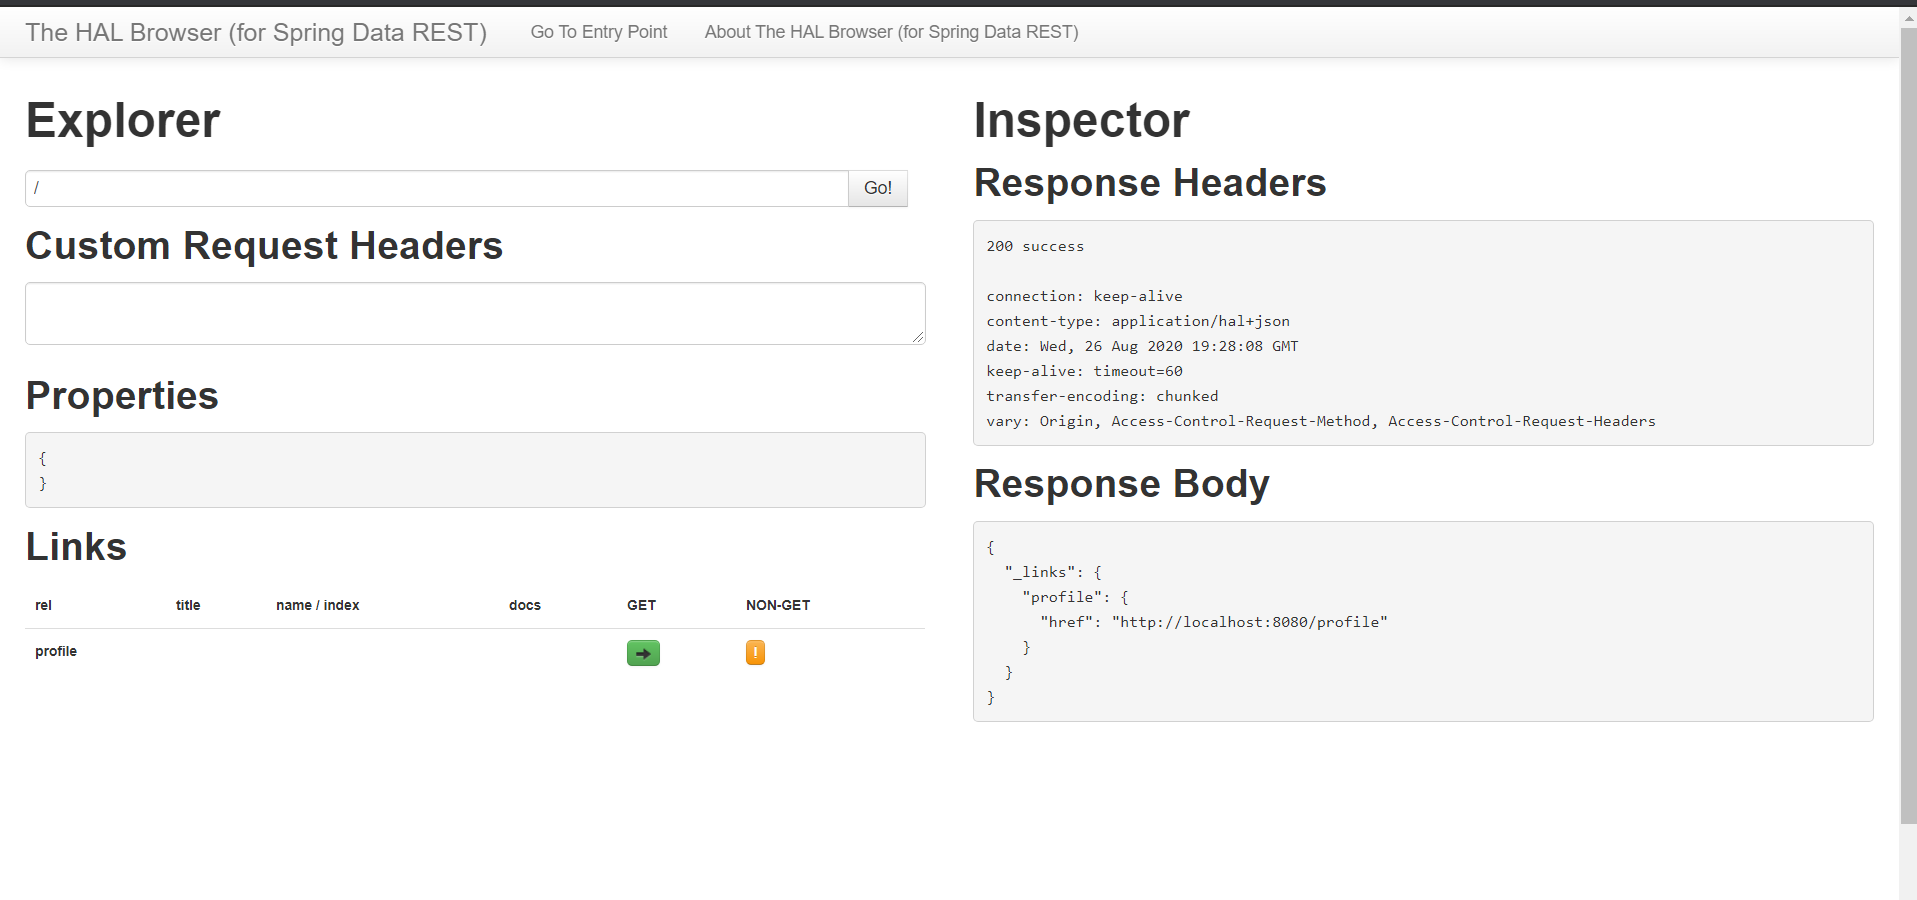Focus the Explorer URL input field
This screenshot has width=1917, height=900.
click(435, 188)
